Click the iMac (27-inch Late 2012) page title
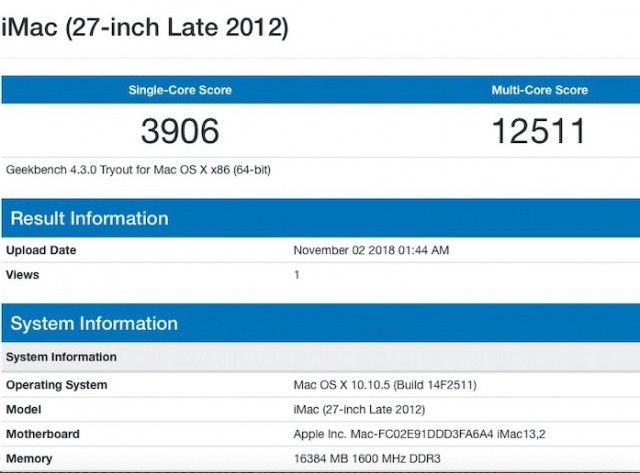 tap(144, 28)
